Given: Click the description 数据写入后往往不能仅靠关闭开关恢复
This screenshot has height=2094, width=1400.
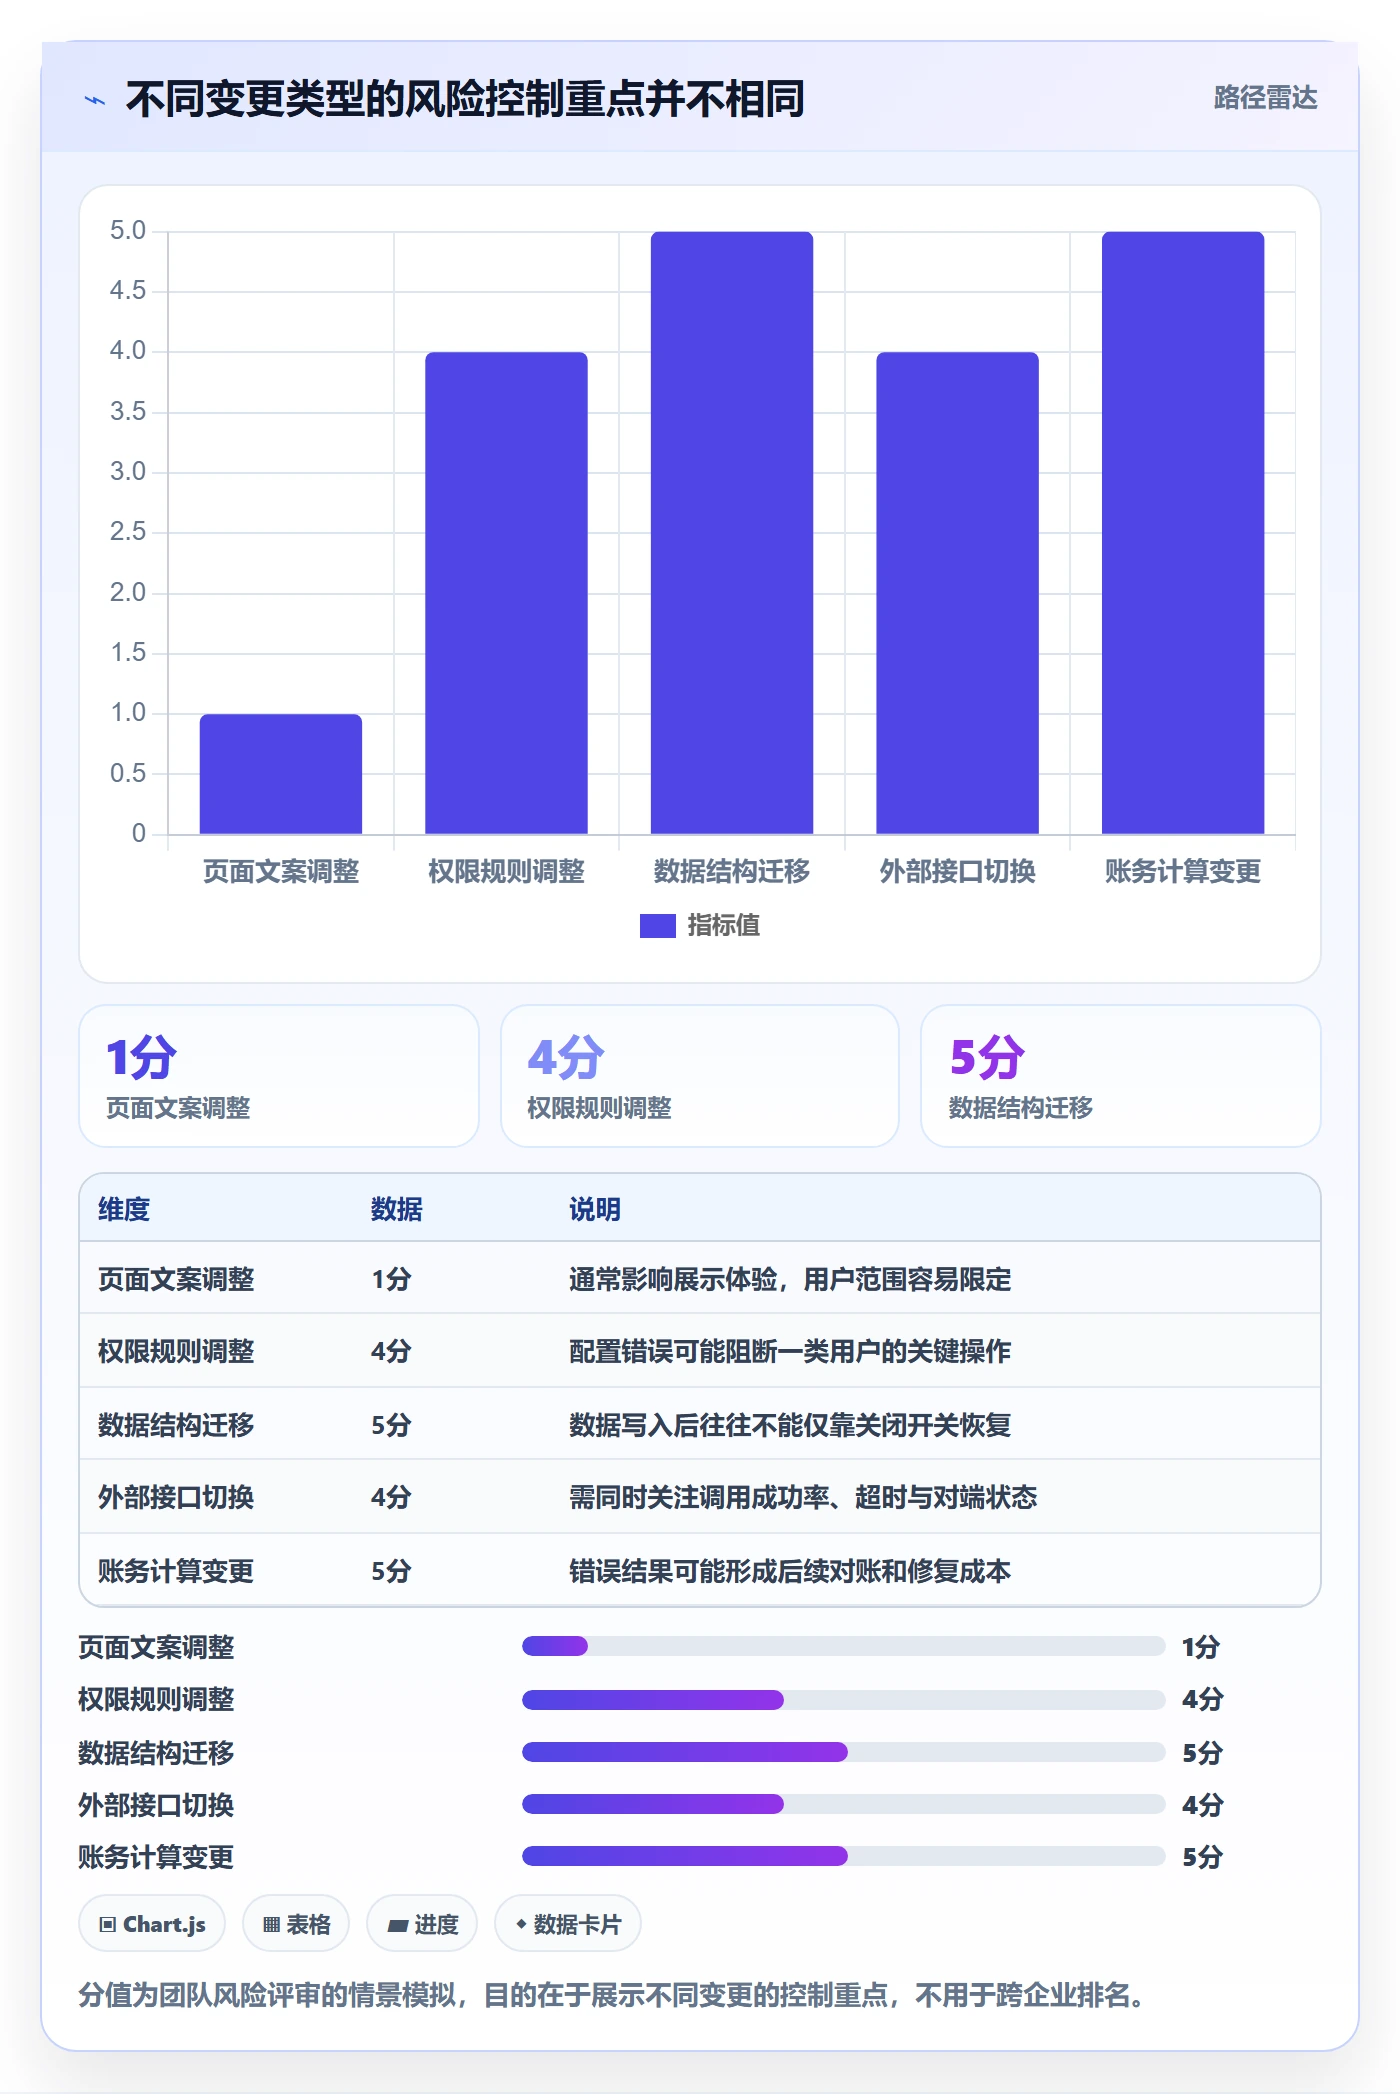Looking at the screenshot, I should click(790, 1425).
